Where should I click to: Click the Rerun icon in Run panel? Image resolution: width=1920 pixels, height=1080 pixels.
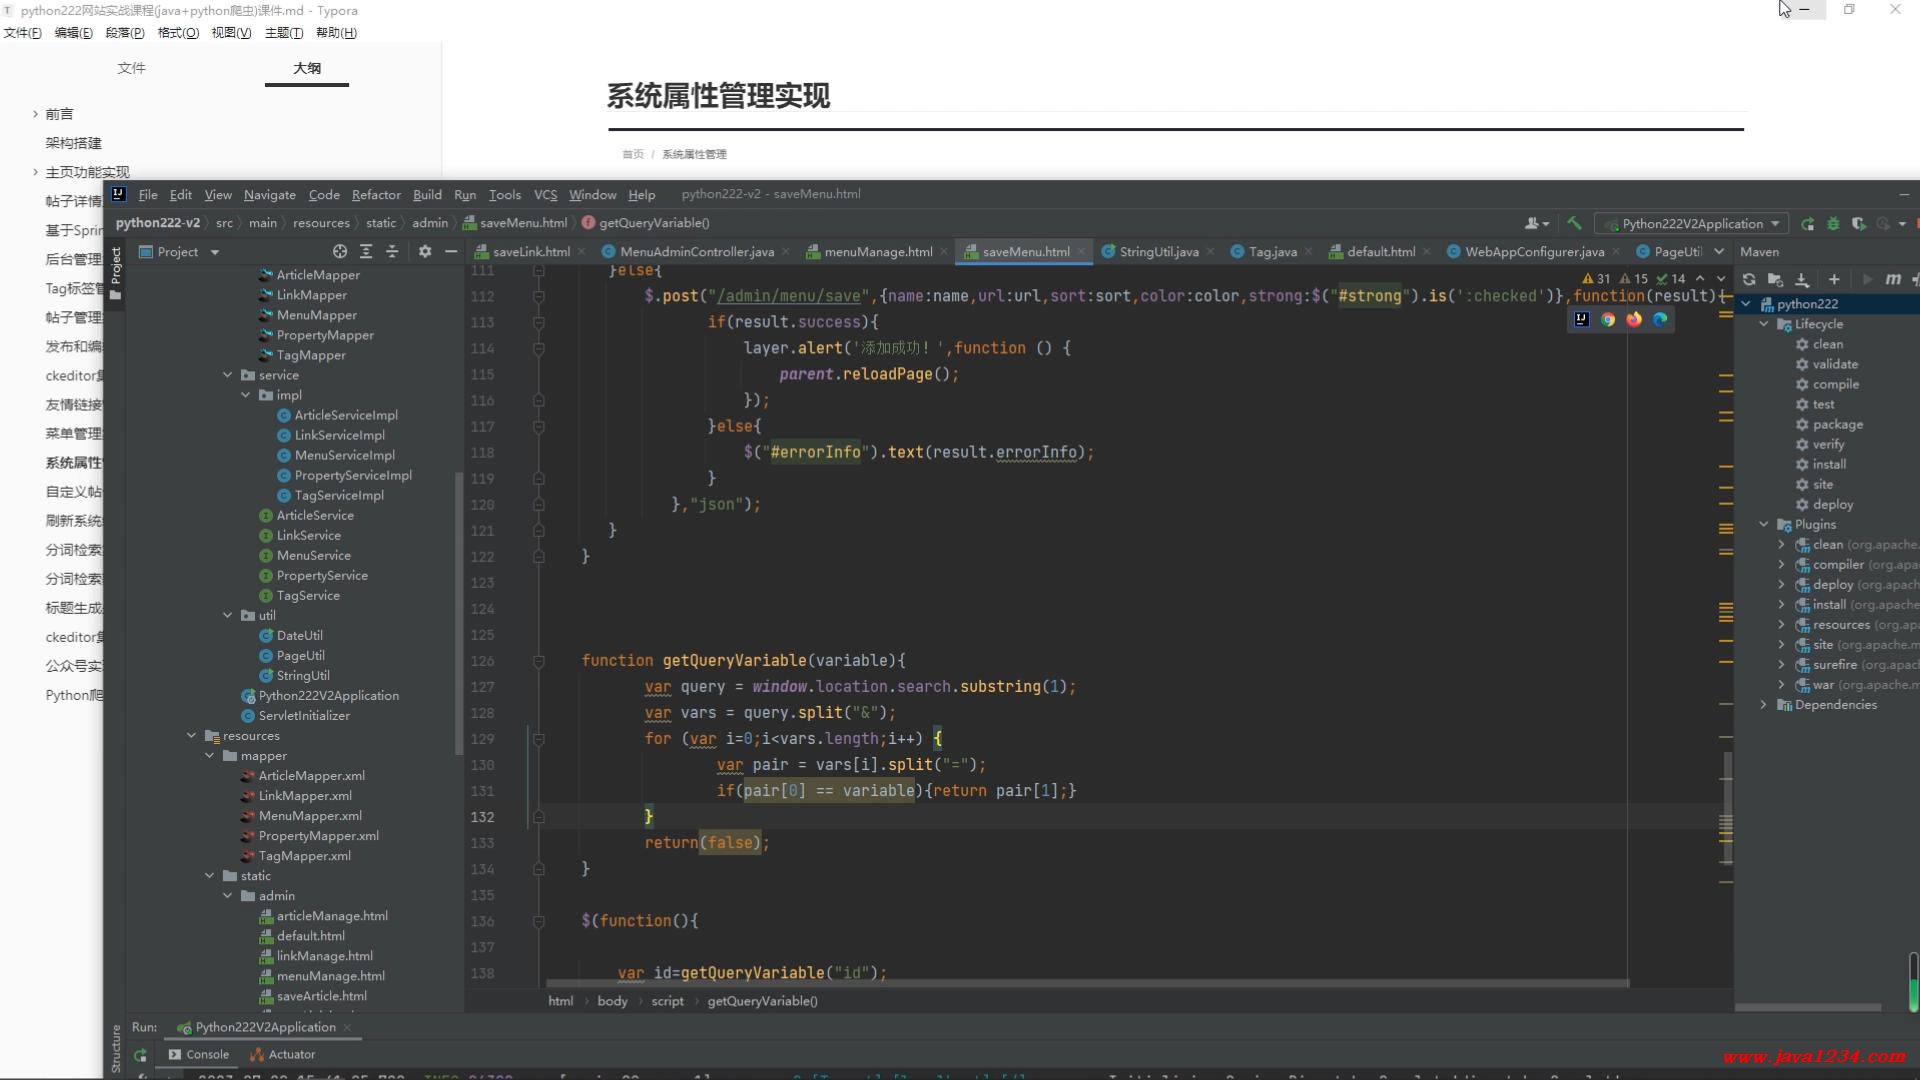point(140,1055)
